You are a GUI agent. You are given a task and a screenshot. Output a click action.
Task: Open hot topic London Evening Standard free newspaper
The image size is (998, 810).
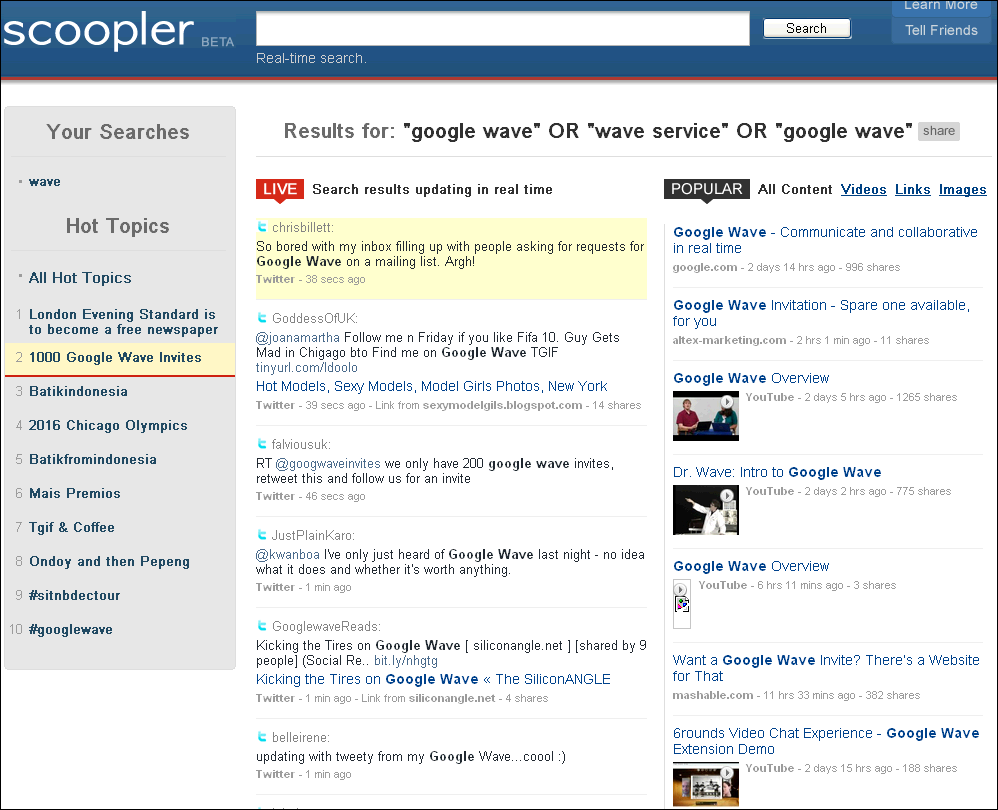(123, 322)
